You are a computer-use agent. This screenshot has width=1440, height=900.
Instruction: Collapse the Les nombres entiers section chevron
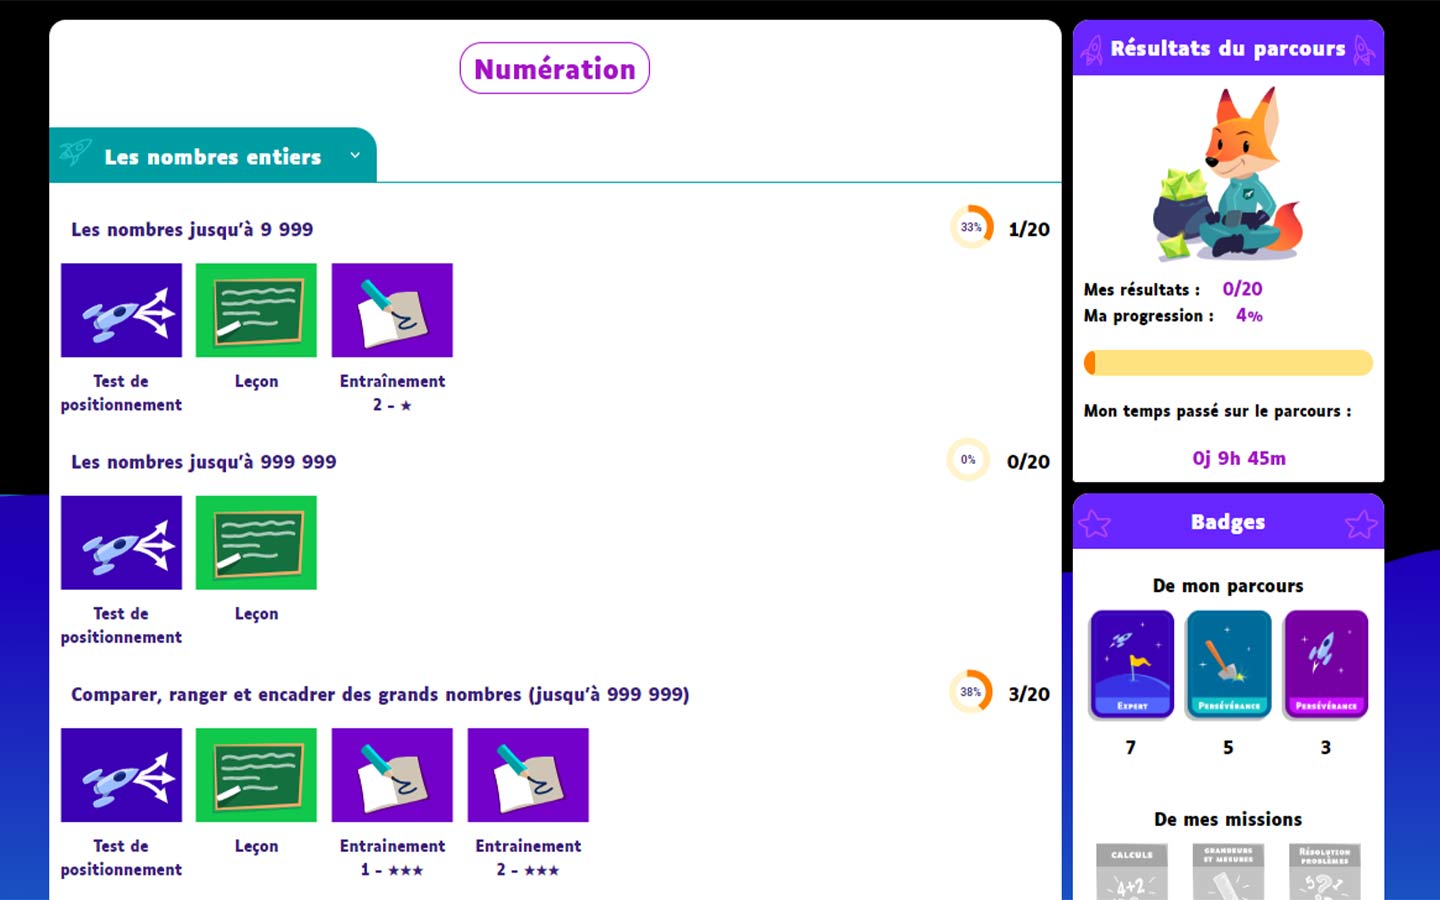tap(354, 156)
